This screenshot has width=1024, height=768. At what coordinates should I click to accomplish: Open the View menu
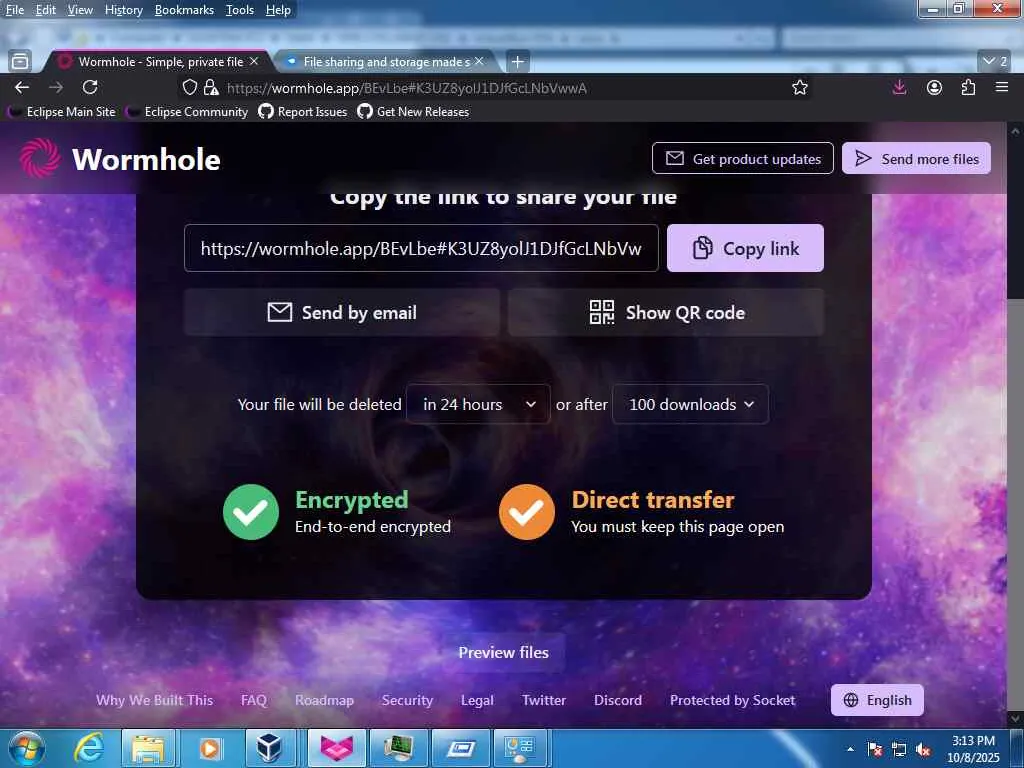click(x=80, y=10)
